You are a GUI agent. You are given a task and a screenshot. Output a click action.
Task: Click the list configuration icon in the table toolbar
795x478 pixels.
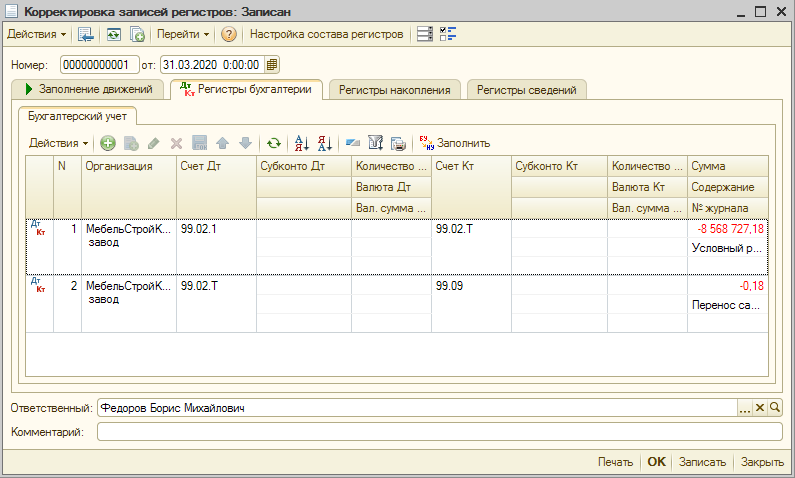click(x=375, y=143)
